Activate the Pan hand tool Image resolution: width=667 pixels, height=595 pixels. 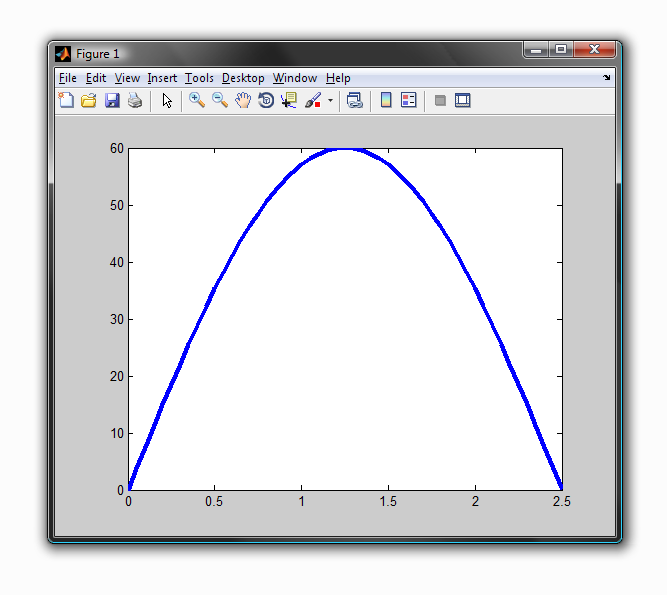[x=243, y=100]
